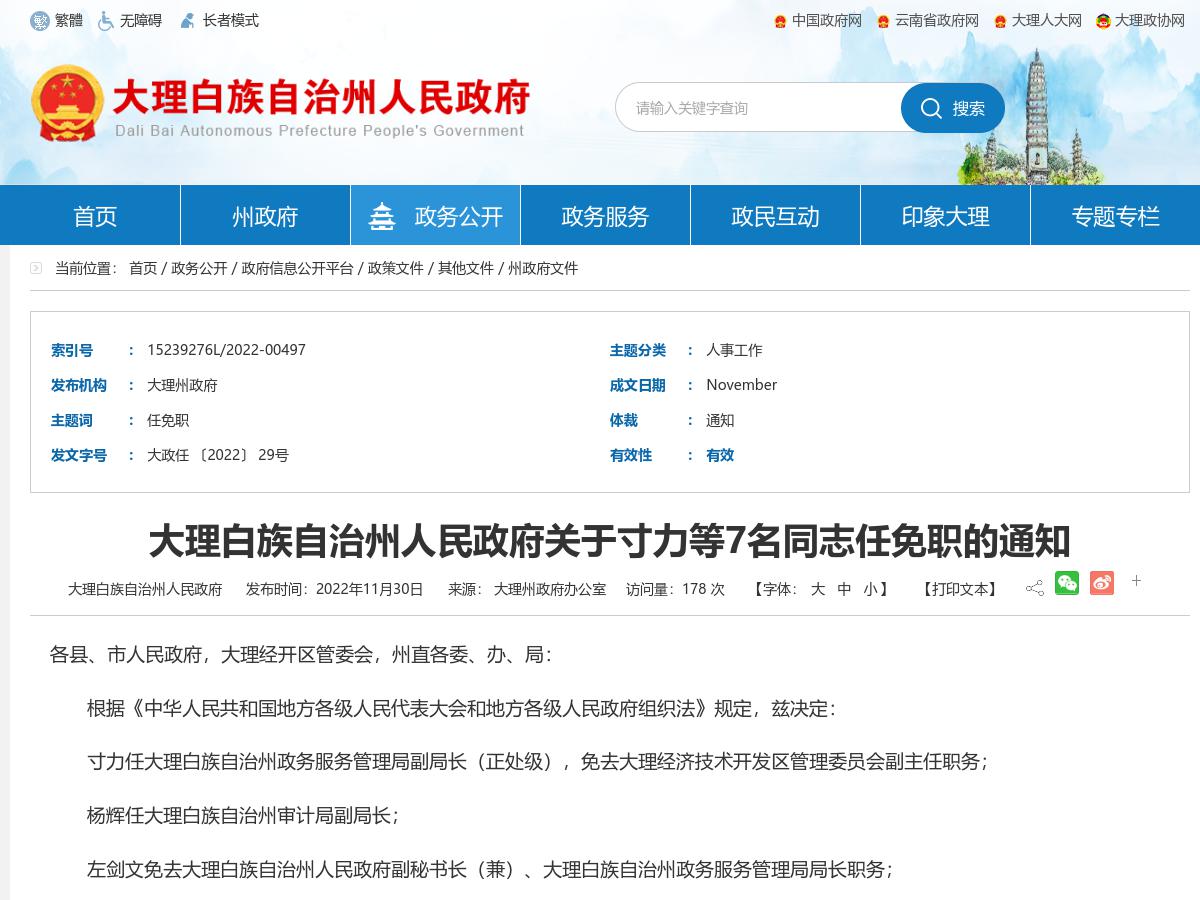Click the national emblem site logo

[68, 100]
